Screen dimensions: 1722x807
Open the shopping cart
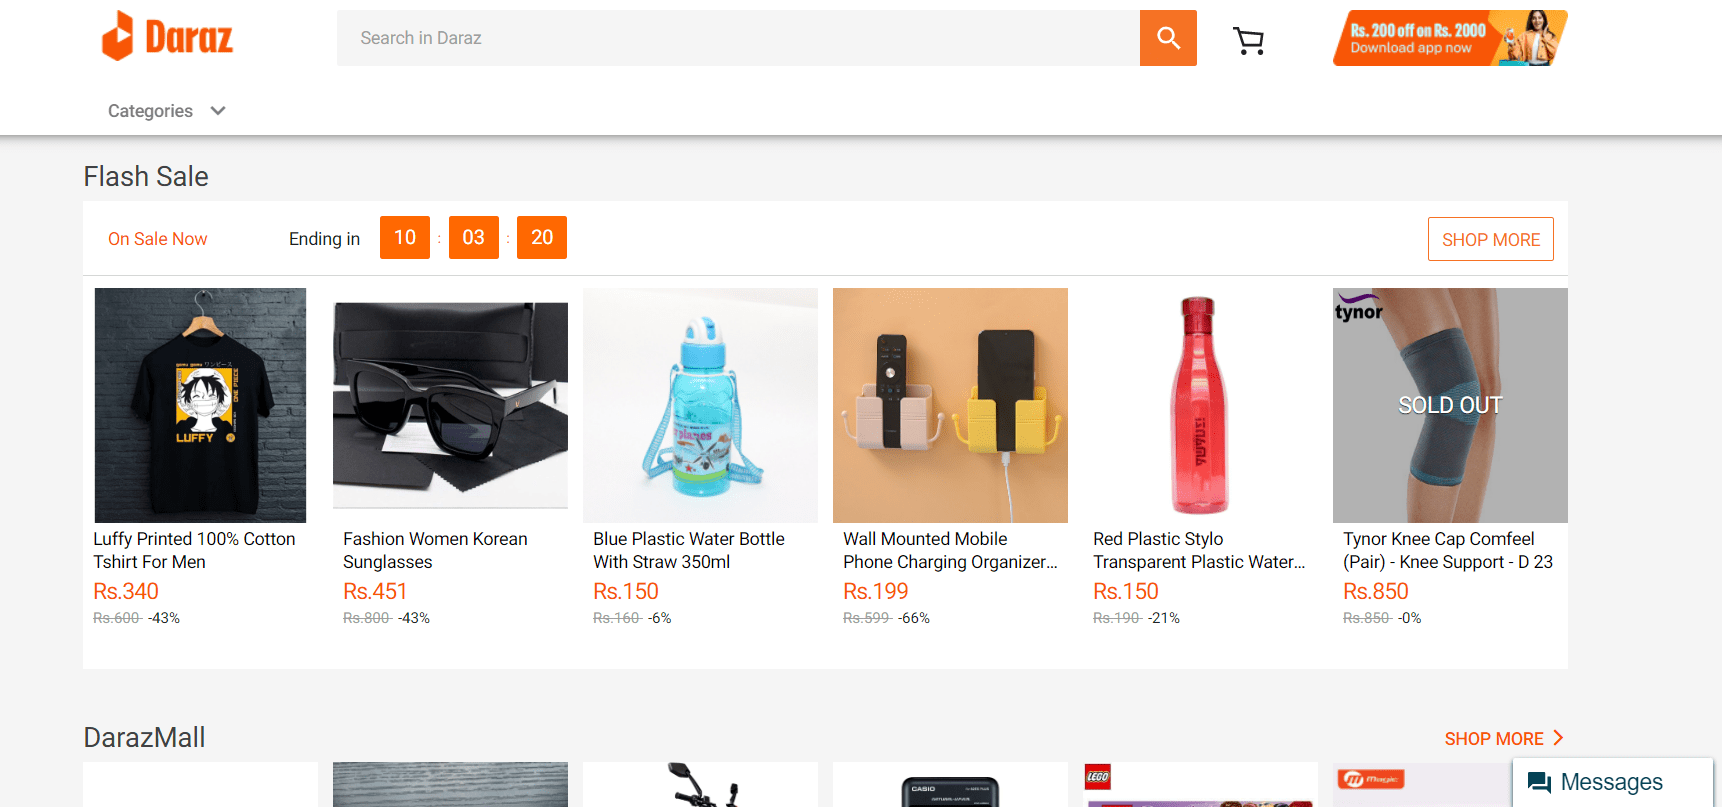[x=1248, y=40]
